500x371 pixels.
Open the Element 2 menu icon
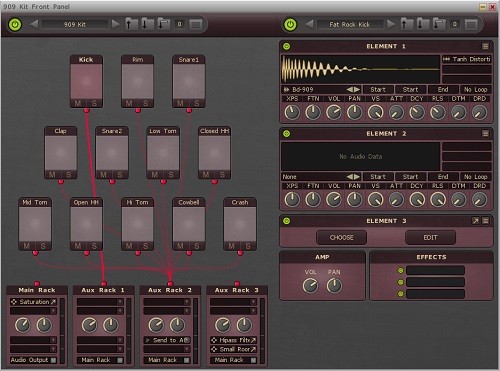click(x=485, y=134)
